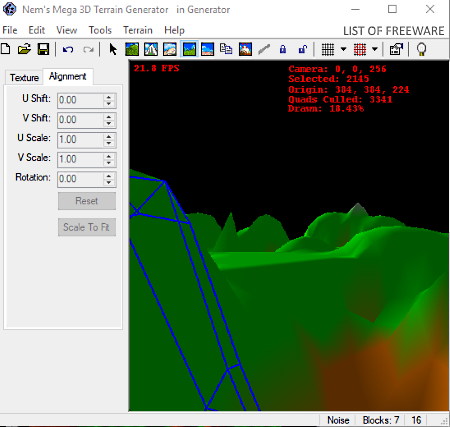Open the Help menu
This screenshot has height=427, width=450.
(x=174, y=30)
